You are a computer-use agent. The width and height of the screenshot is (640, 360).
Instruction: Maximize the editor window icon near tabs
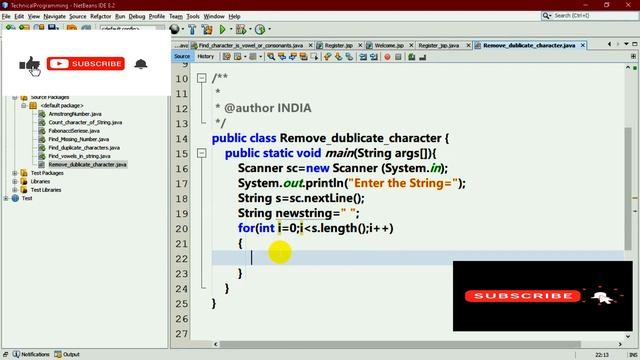[635, 44]
